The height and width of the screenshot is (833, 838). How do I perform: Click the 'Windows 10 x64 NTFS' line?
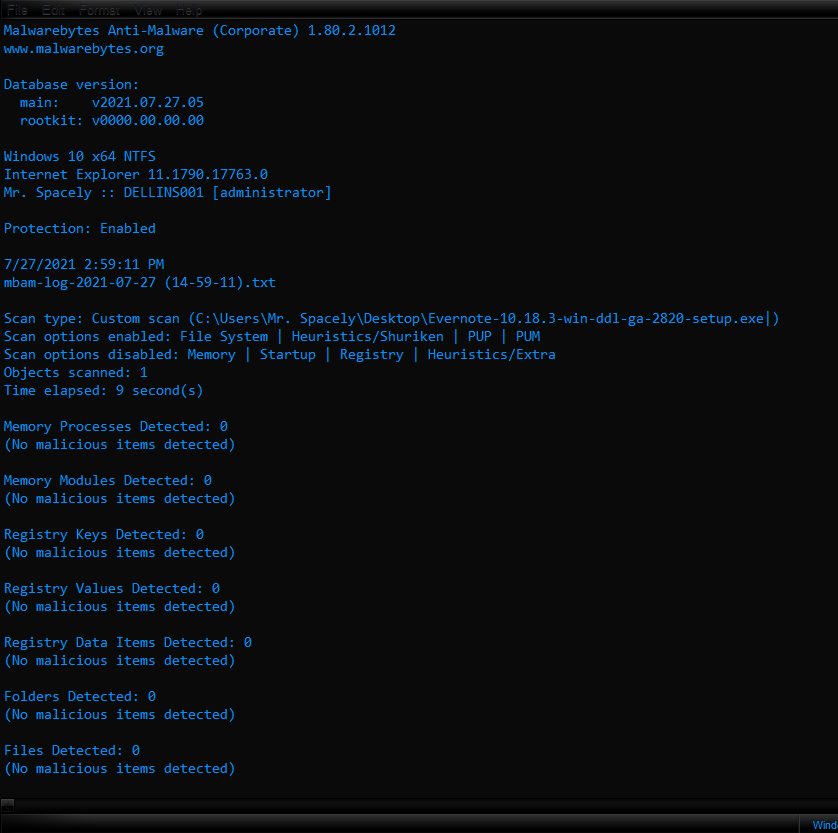(x=80, y=157)
